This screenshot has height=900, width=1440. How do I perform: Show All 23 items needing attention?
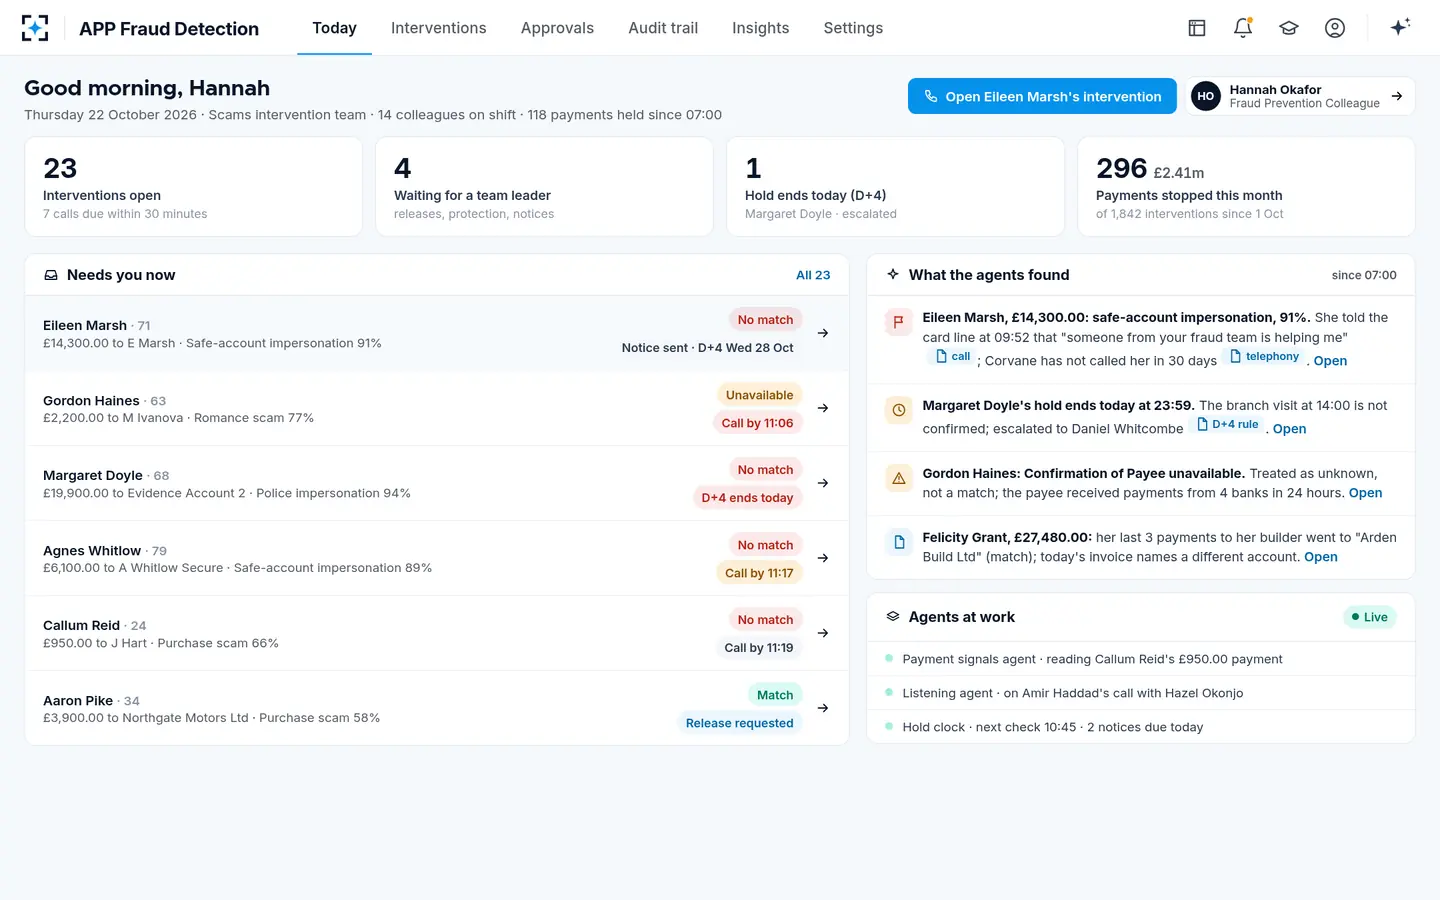click(813, 275)
